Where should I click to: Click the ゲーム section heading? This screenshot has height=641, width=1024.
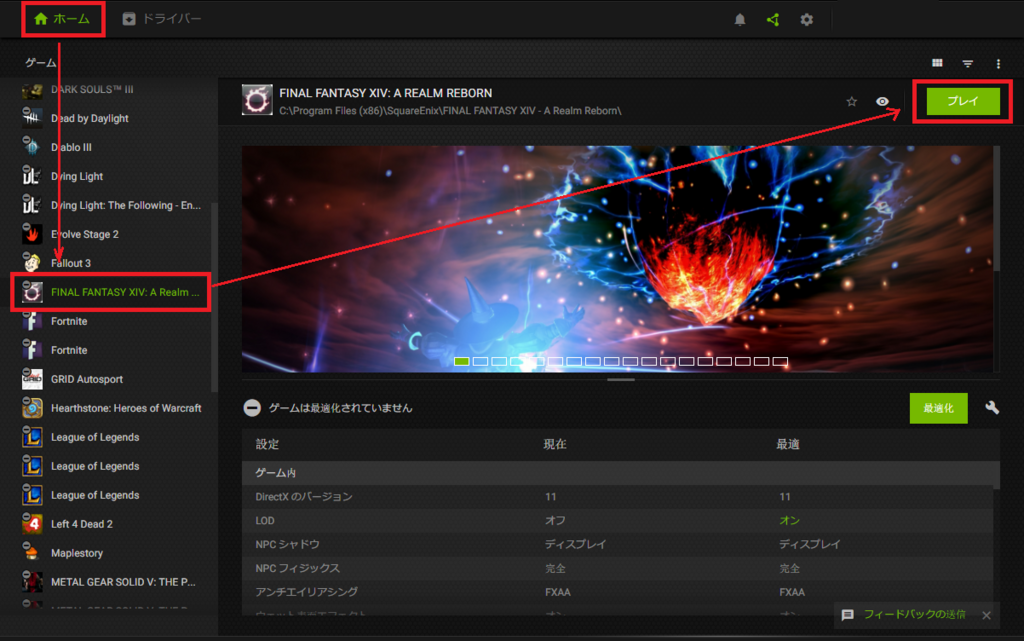point(40,63)
